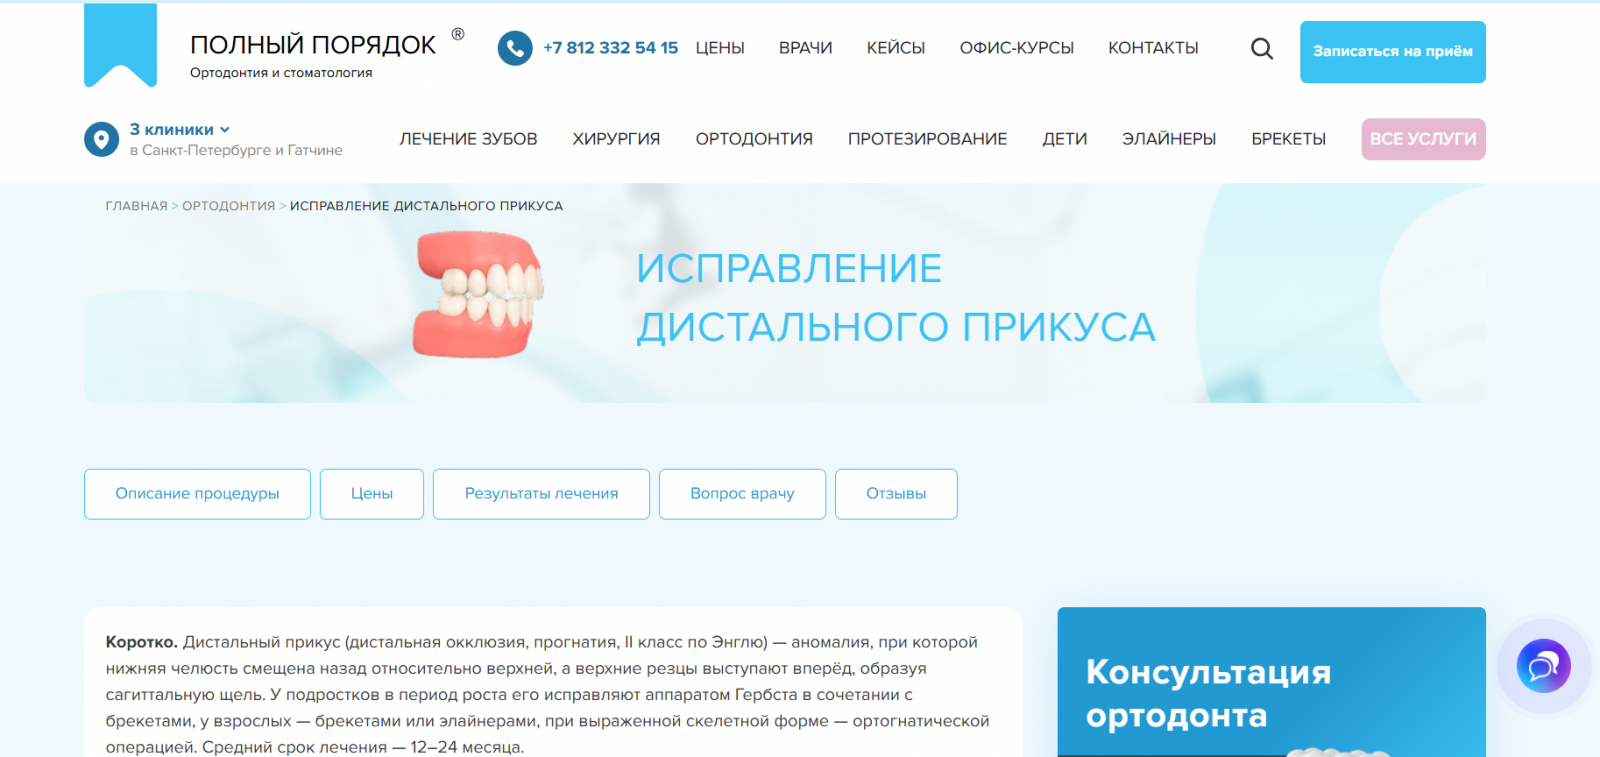This screenshot has height=757, width=1600.
Task: Click the teeth jaw model image
Action: pos(478,294)
